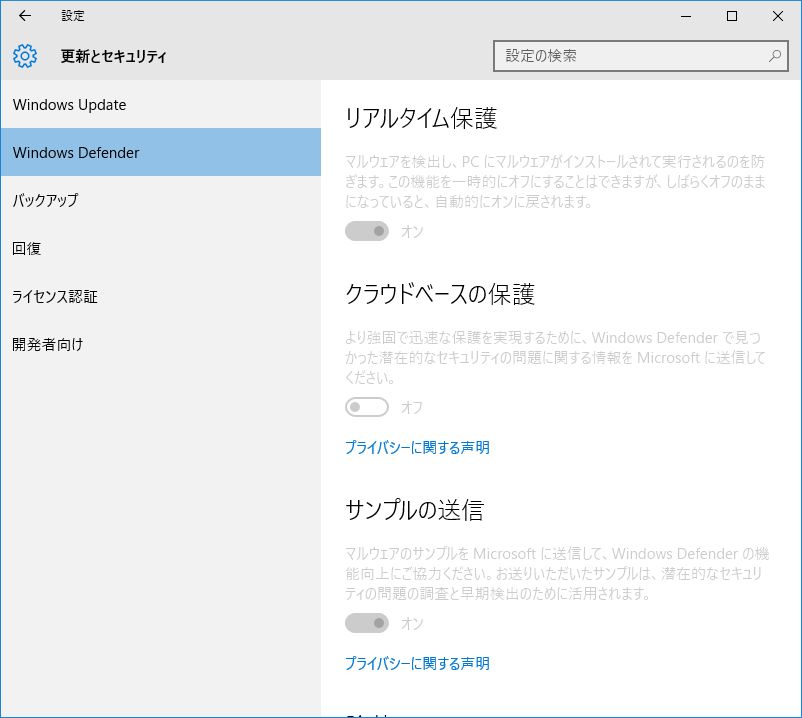Close the Settings window
802x718 pixels.
click(778, 16)
